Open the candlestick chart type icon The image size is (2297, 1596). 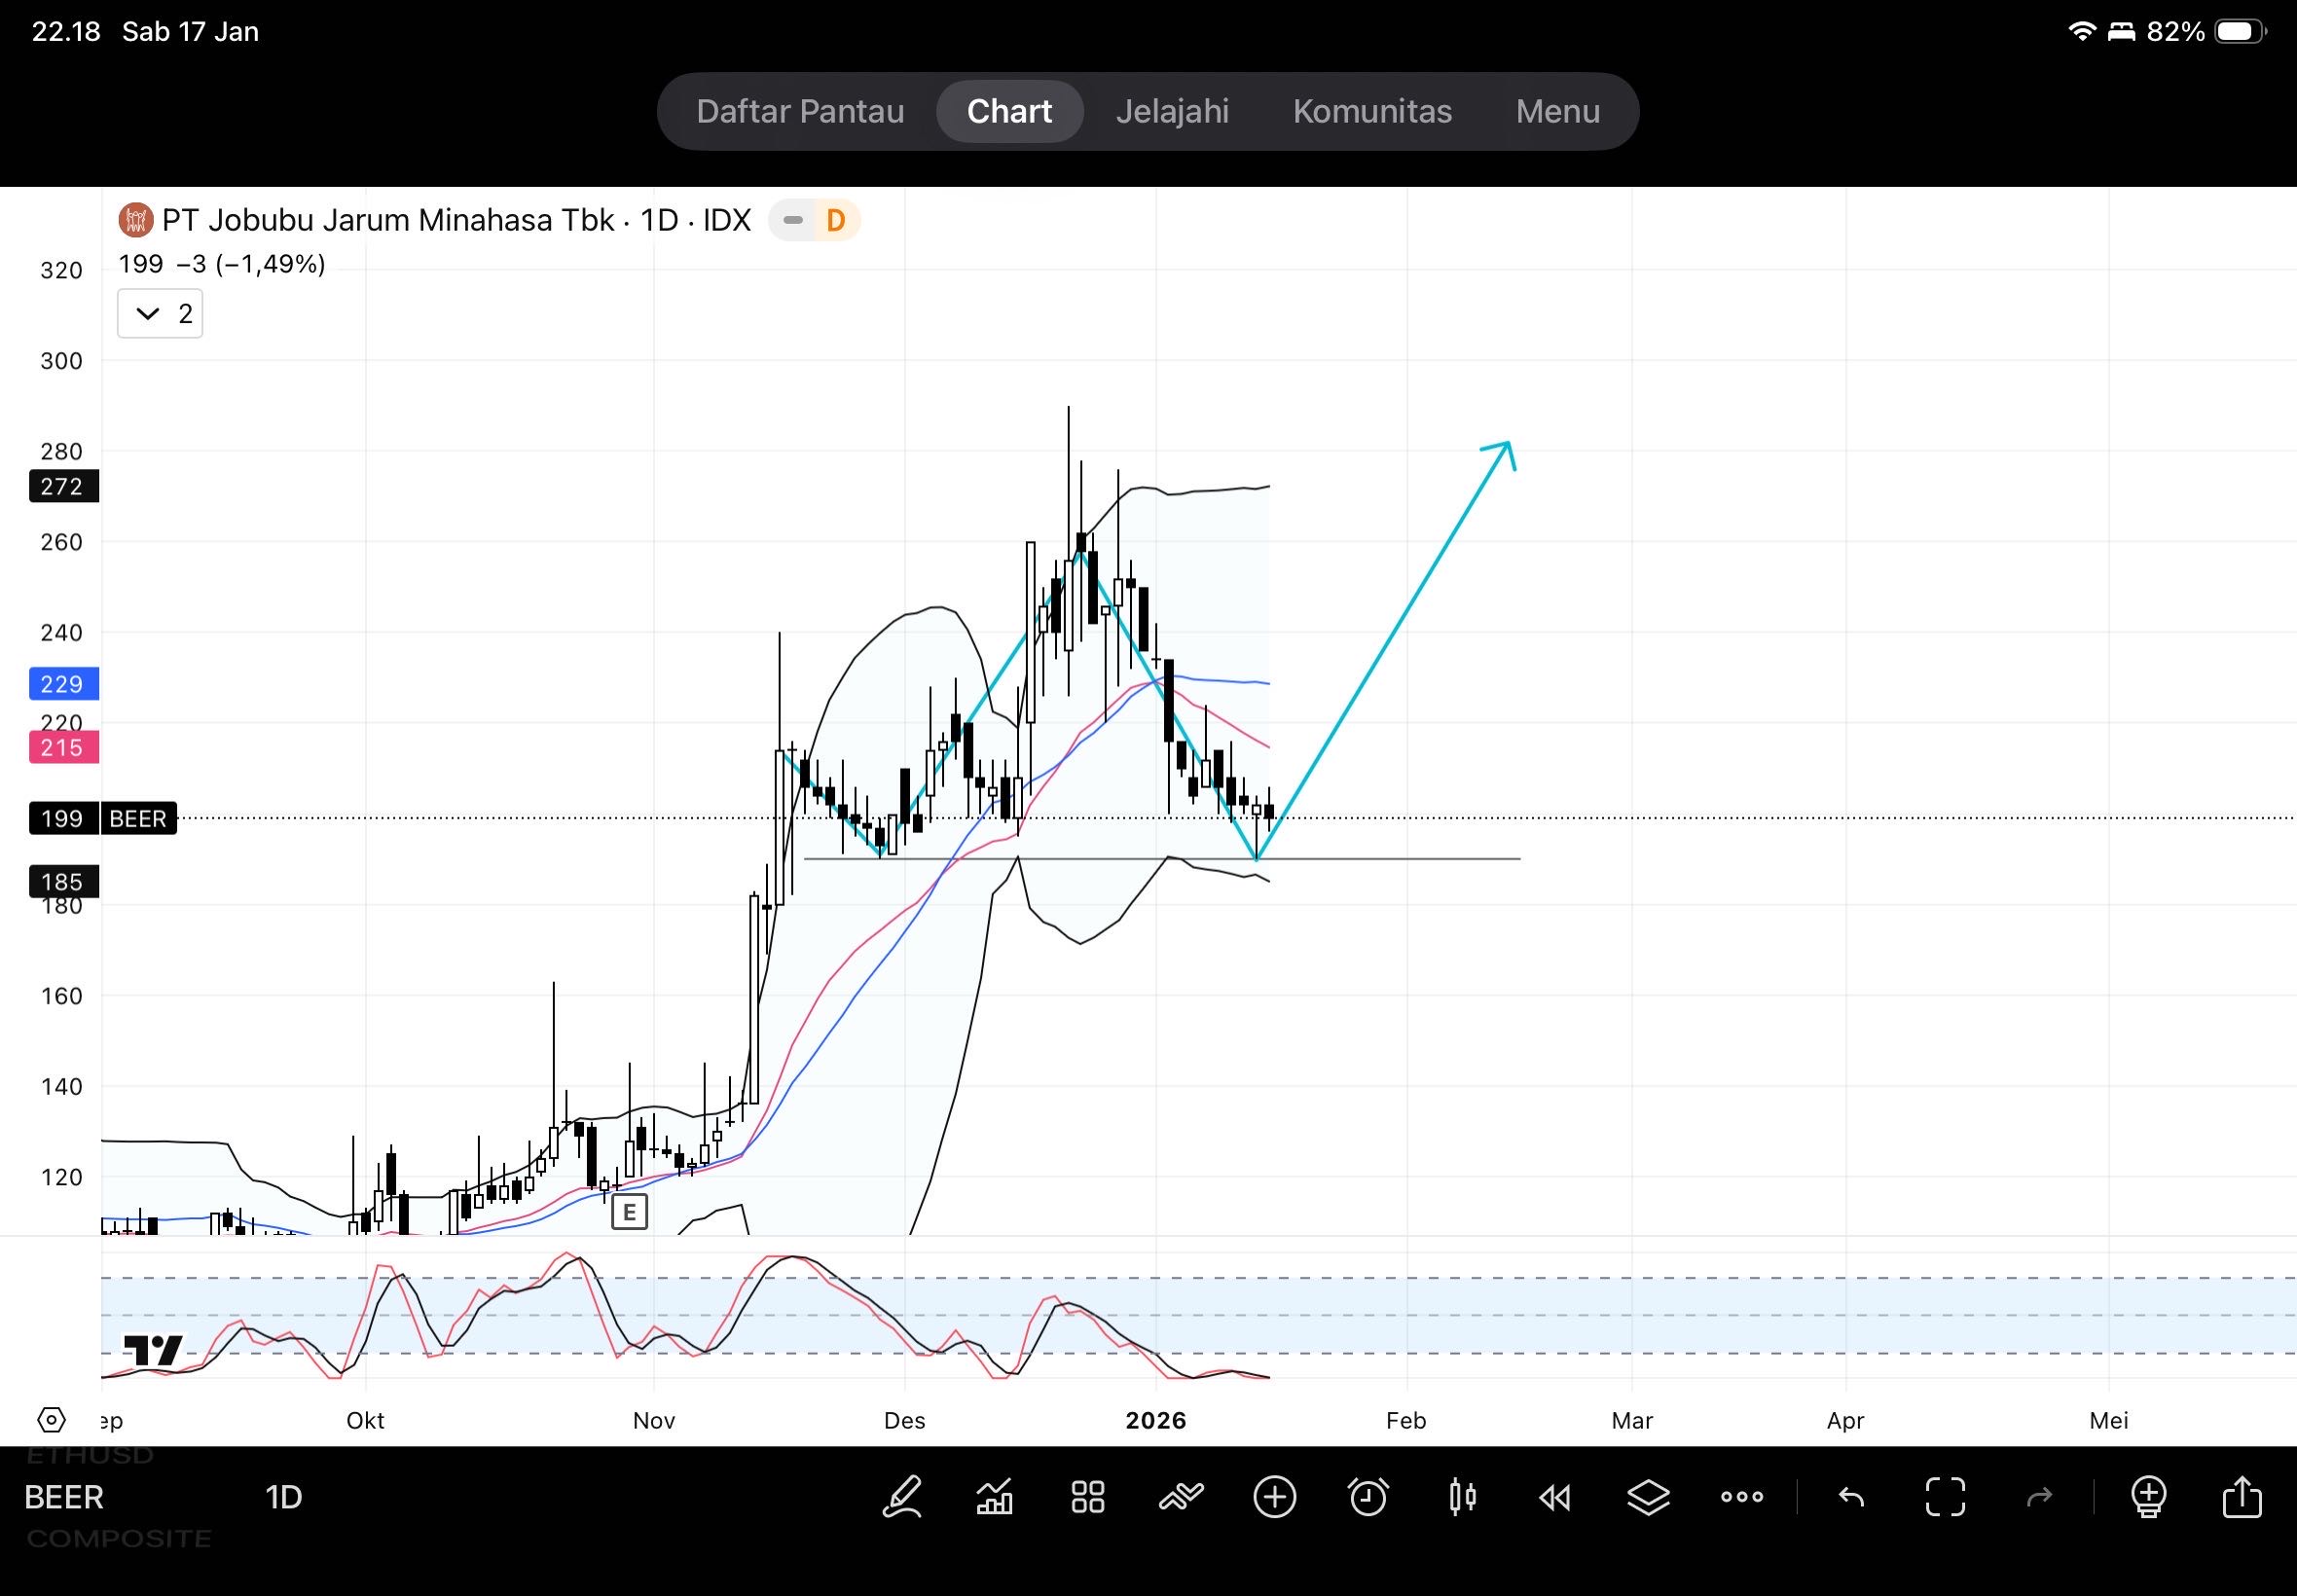(1462, 1497)
